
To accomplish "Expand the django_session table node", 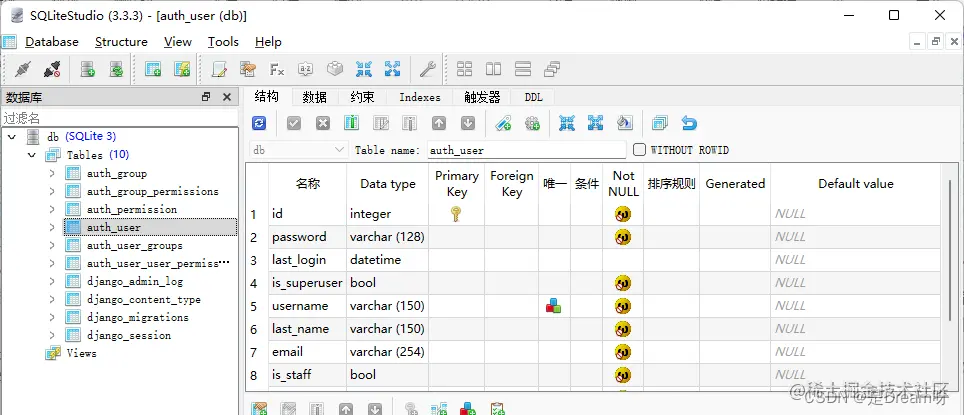I will 52,335.
